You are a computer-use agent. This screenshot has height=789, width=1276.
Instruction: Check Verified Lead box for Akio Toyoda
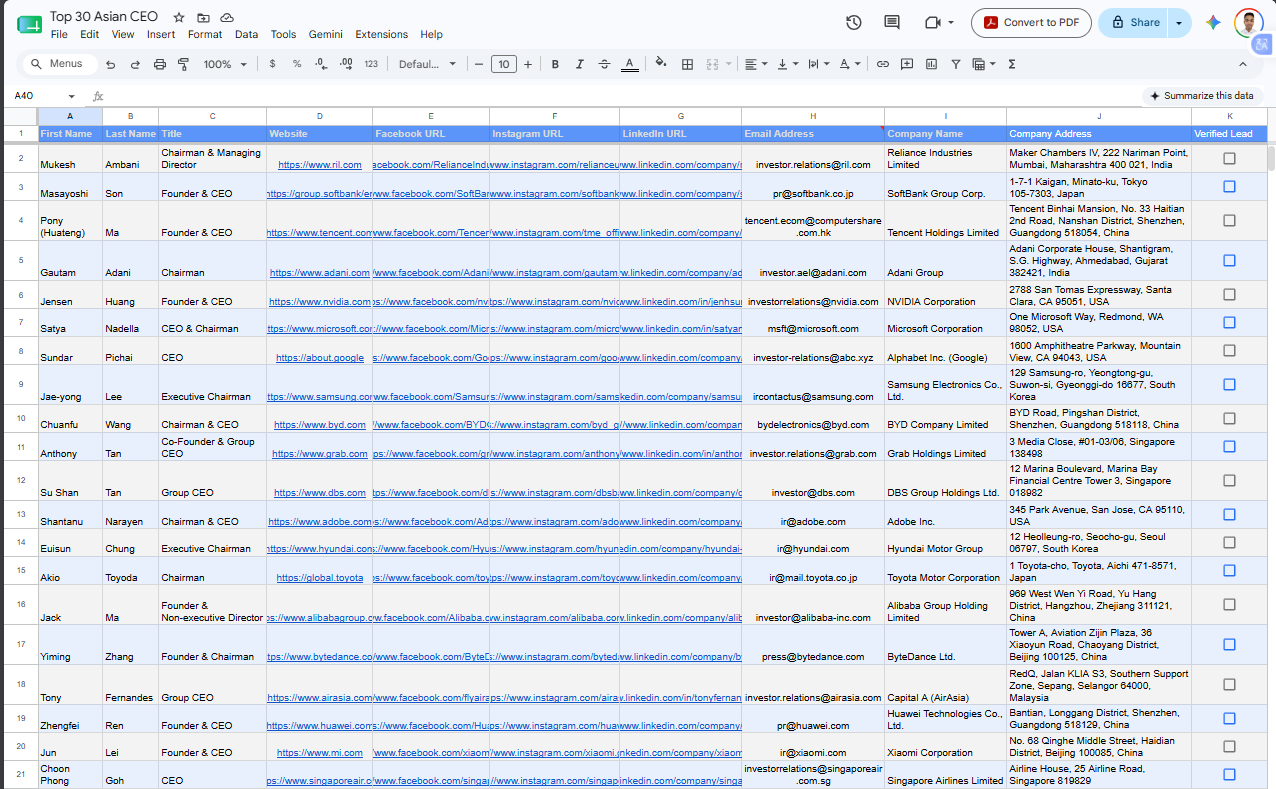click(1229, 570)
